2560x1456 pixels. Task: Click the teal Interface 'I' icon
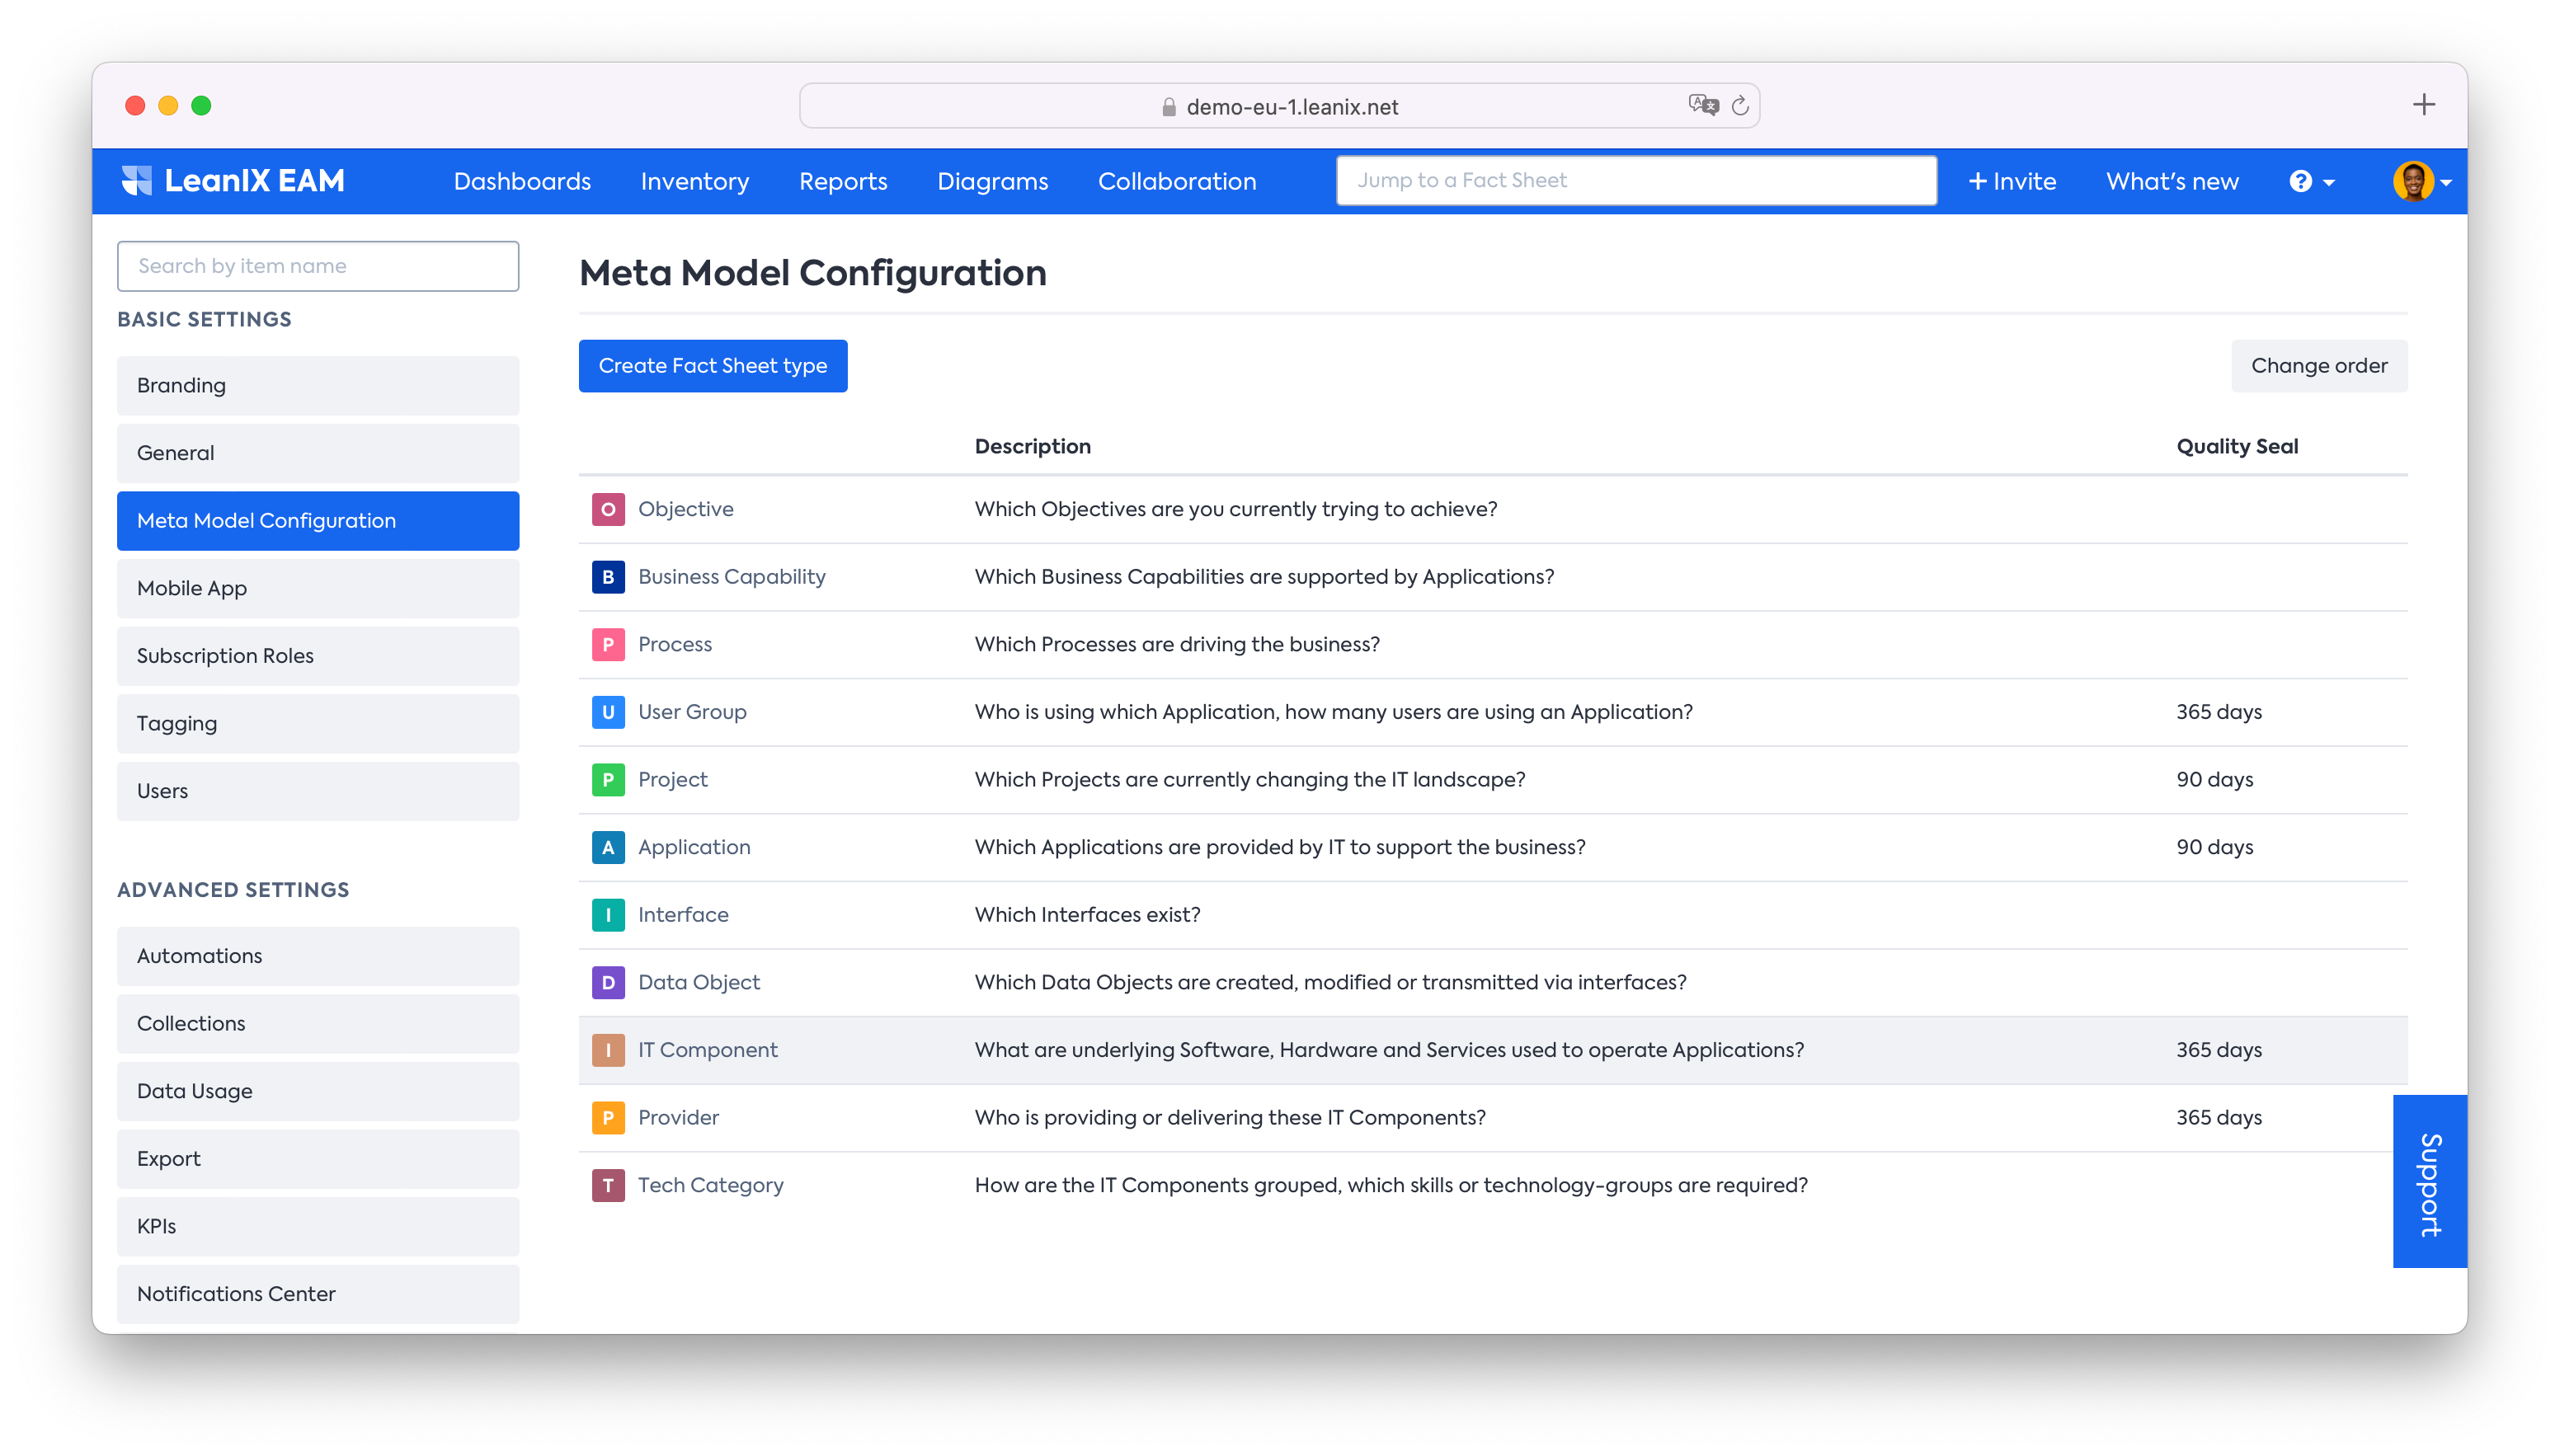pos(608,915)
